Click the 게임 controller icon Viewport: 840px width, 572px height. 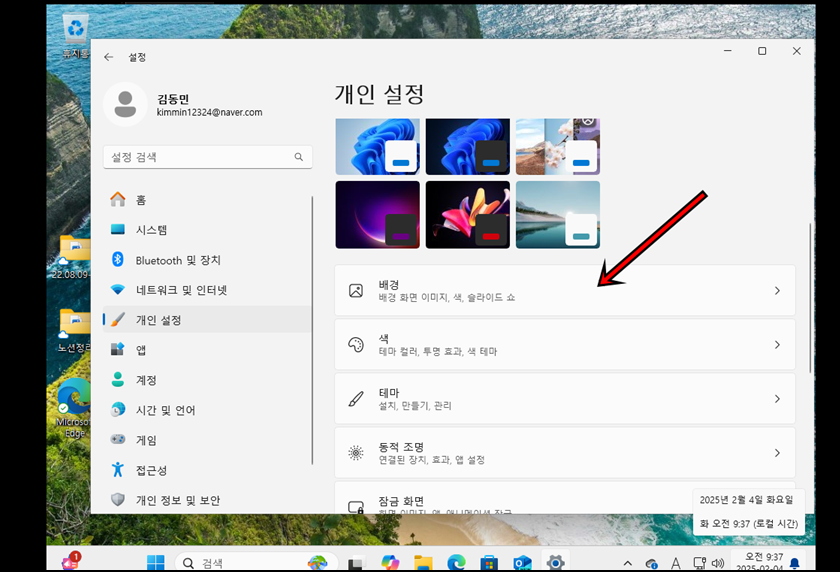(118, 439)
